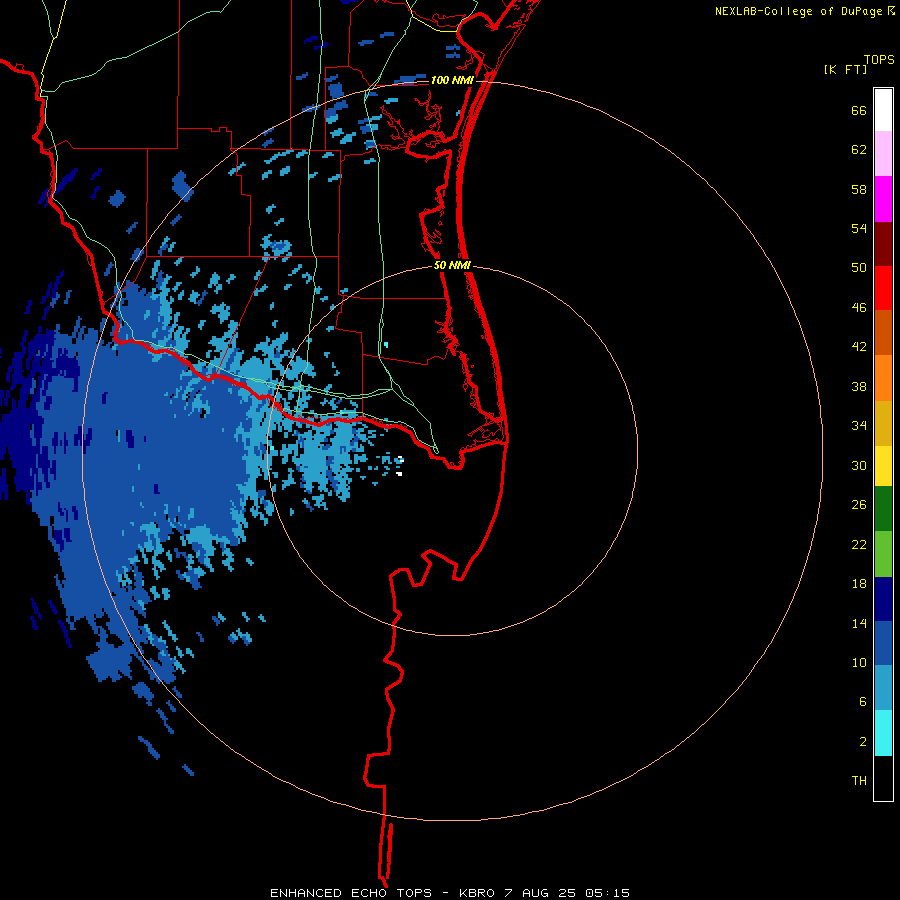
Task: Click legend value 50
Action: (x=859, y=268)
